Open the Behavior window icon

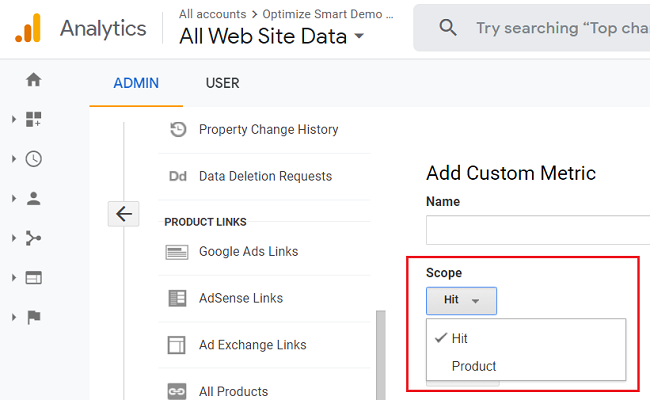tap(33, 277)
